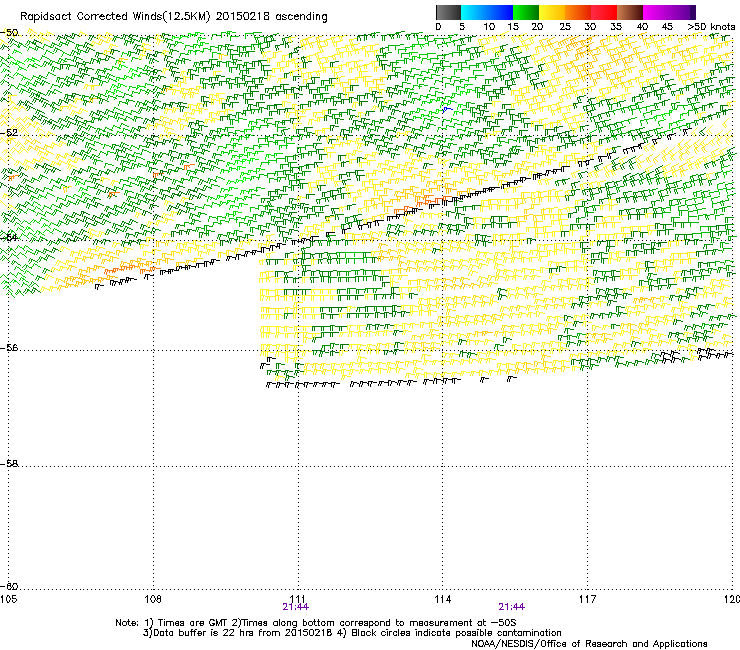Click the '-58' latitude label
740x650 pixels.
point(9,464)
